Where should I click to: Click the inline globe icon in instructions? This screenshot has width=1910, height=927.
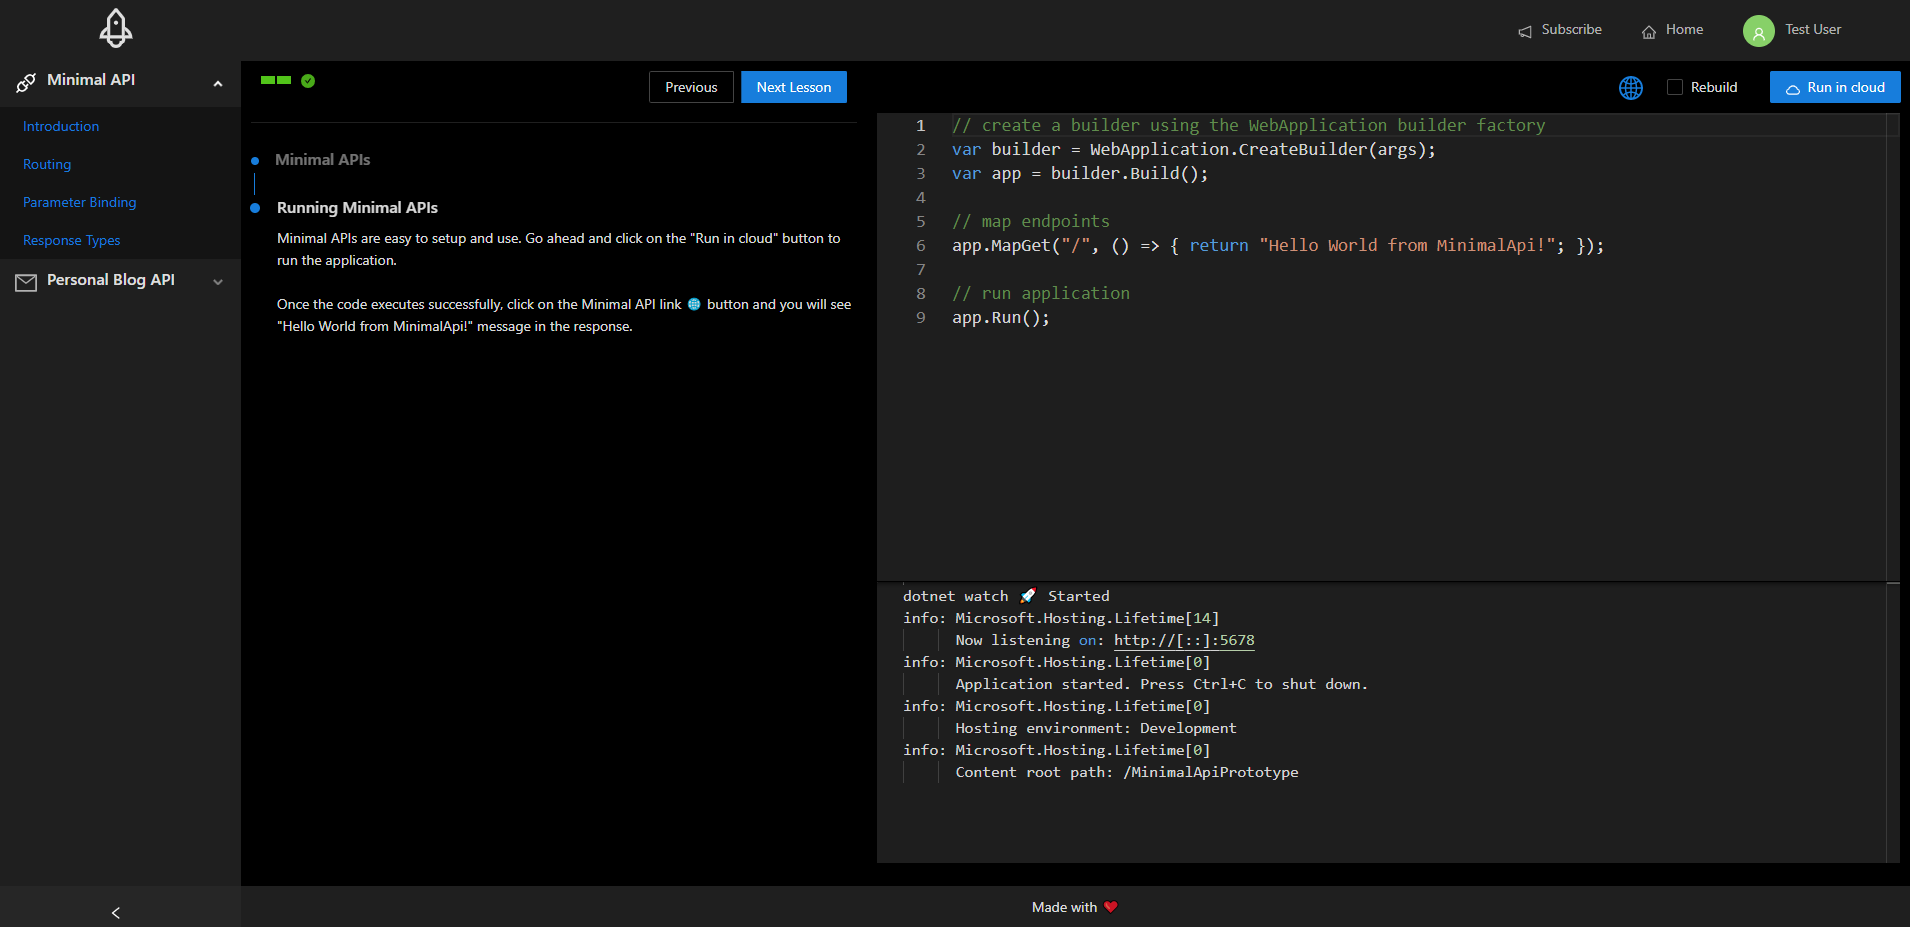(694, 304)
